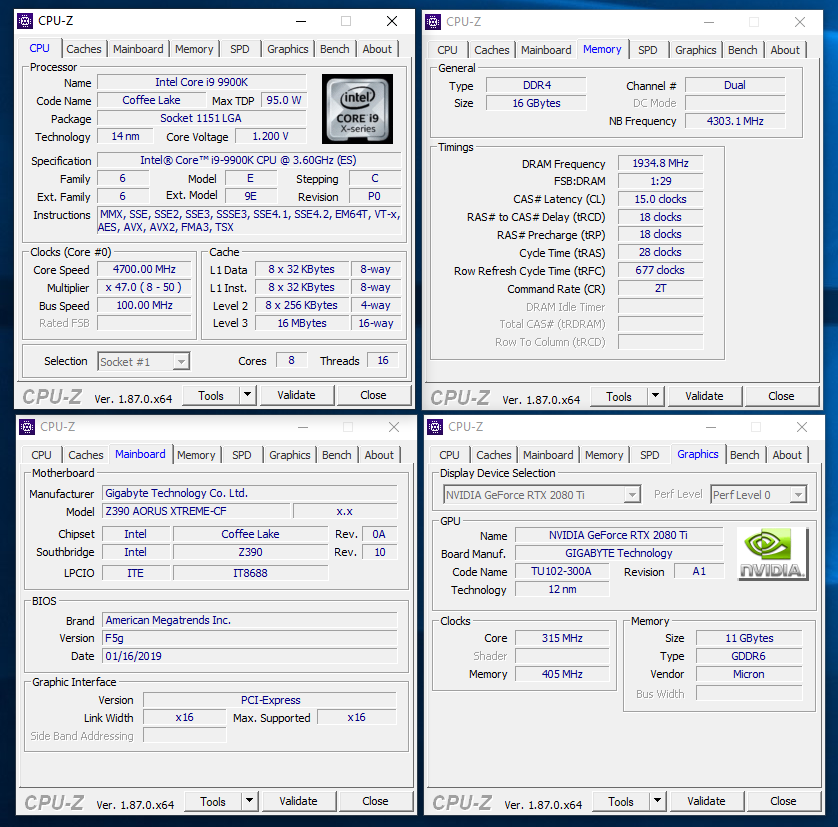Viewport: 838px width, 827px height.
Task: Click CPU-Z app icon in Graphics window title
Action: 435,427
